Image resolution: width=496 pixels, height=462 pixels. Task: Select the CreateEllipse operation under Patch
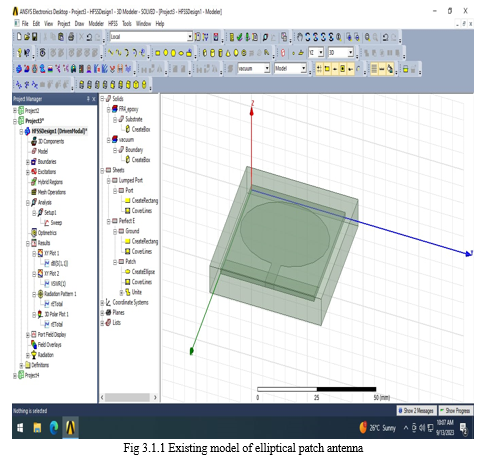(x=143, y=272)
